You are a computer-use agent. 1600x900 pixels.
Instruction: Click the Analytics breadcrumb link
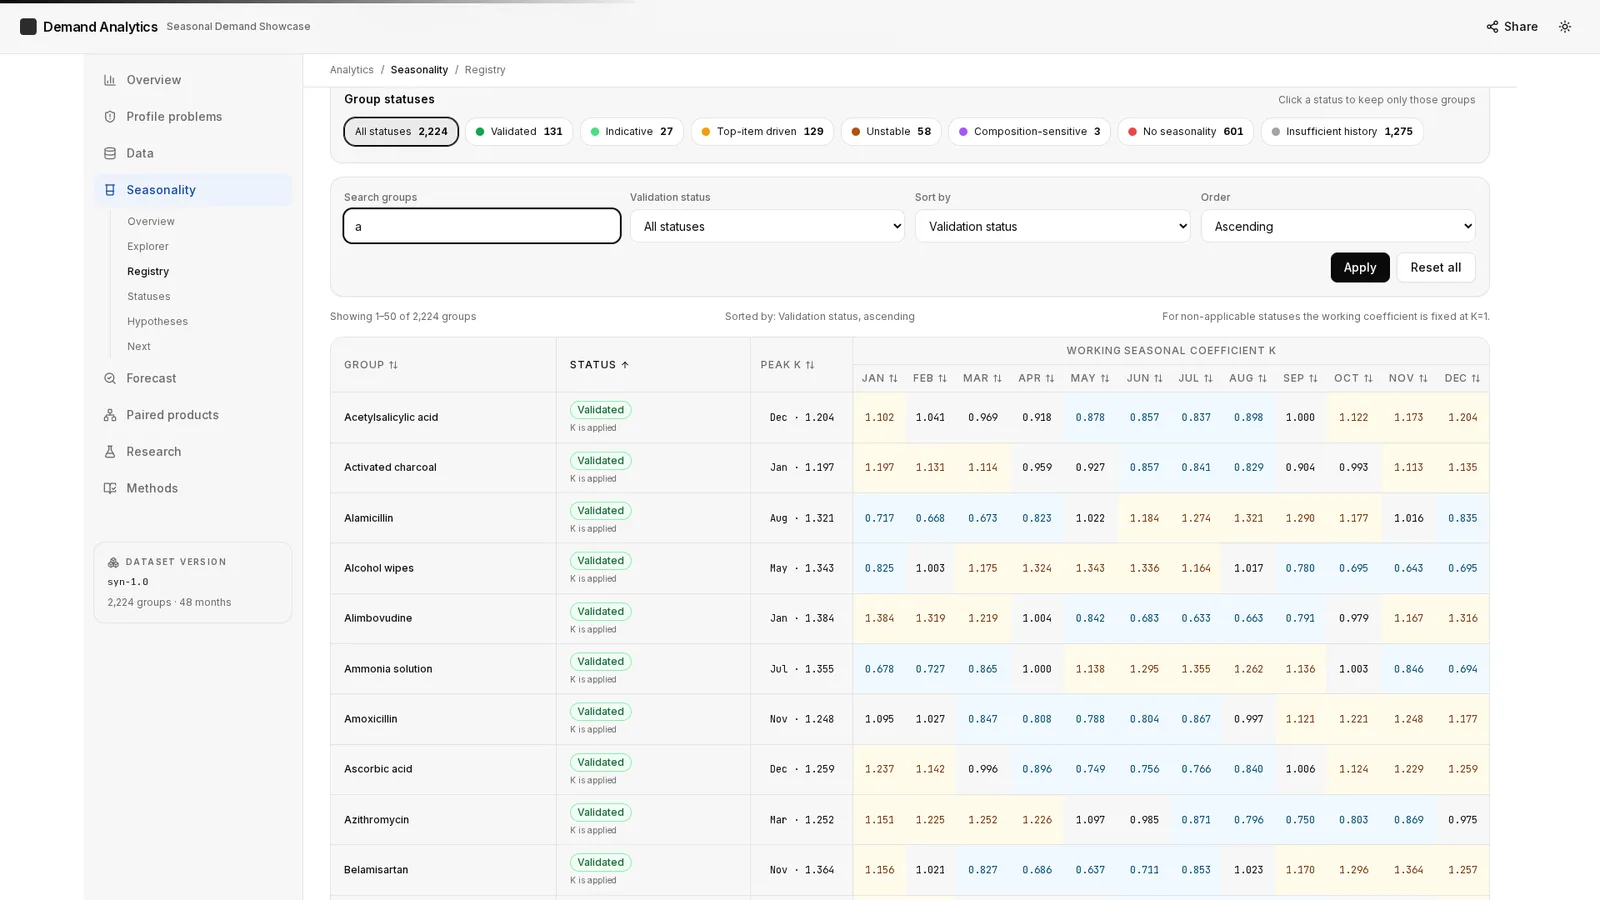point(352,70)
